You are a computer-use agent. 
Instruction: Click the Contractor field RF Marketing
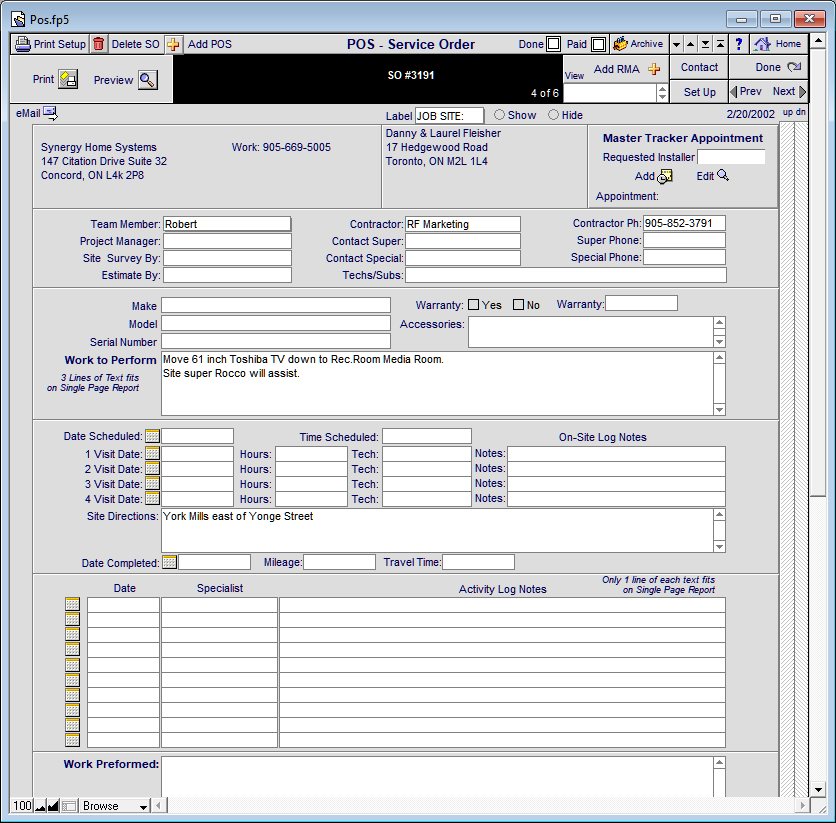462,224
